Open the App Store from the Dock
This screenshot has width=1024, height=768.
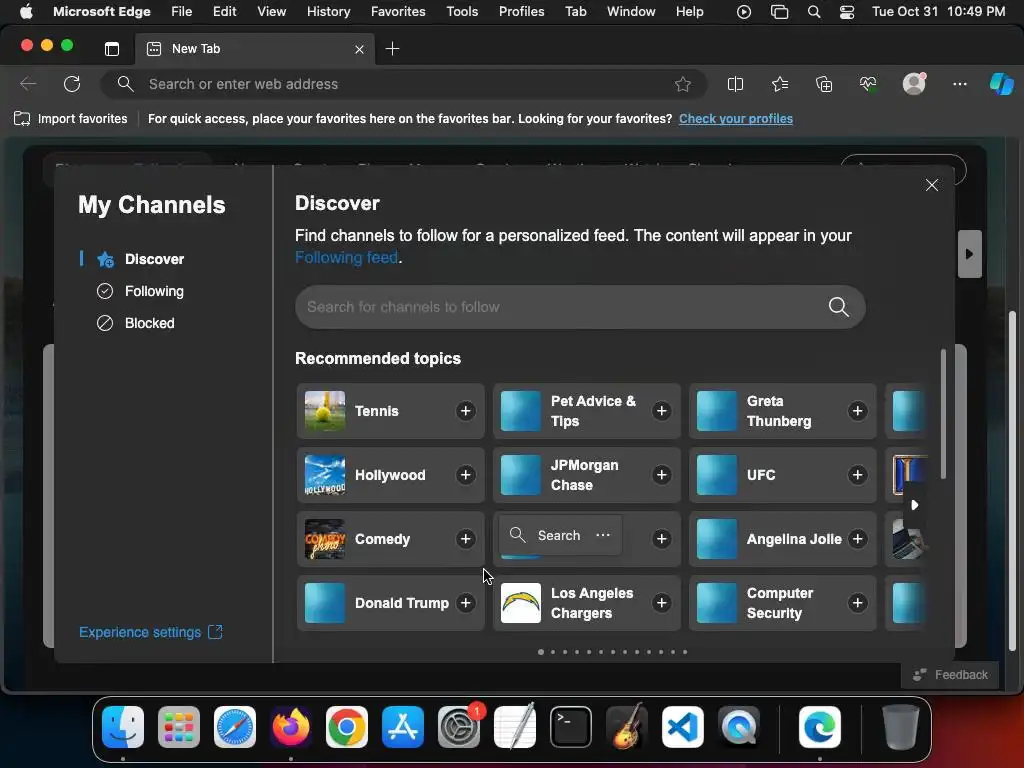click(x=403, y=727)
